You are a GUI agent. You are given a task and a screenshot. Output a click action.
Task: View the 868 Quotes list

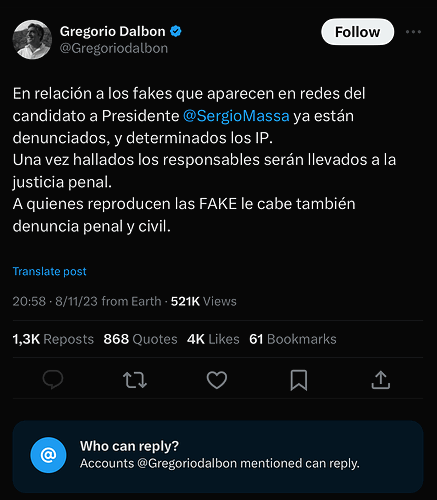click(x=140, y=339)
